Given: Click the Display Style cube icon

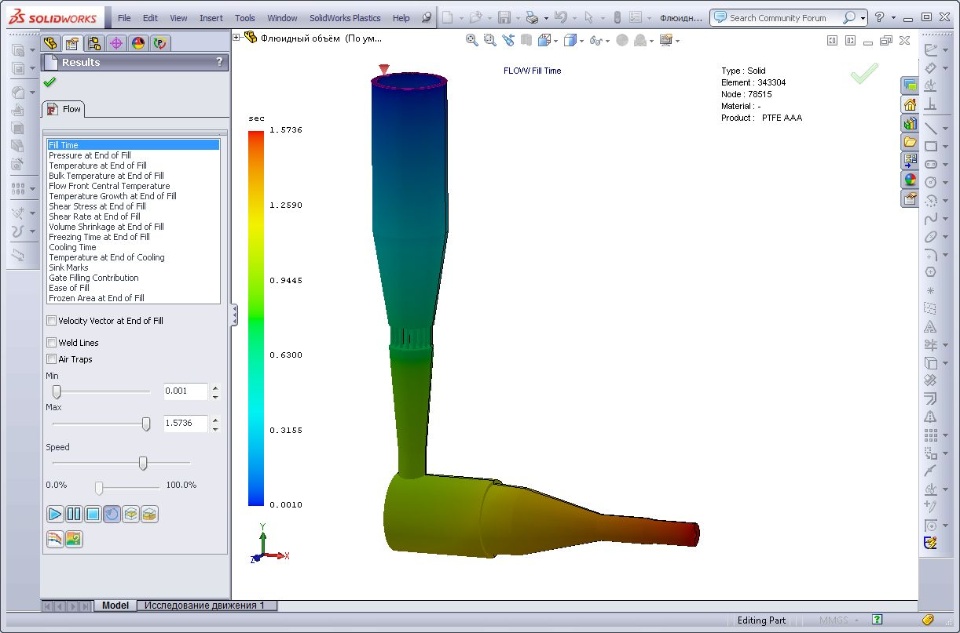Looking at the screenshot, I should [570, 40].
